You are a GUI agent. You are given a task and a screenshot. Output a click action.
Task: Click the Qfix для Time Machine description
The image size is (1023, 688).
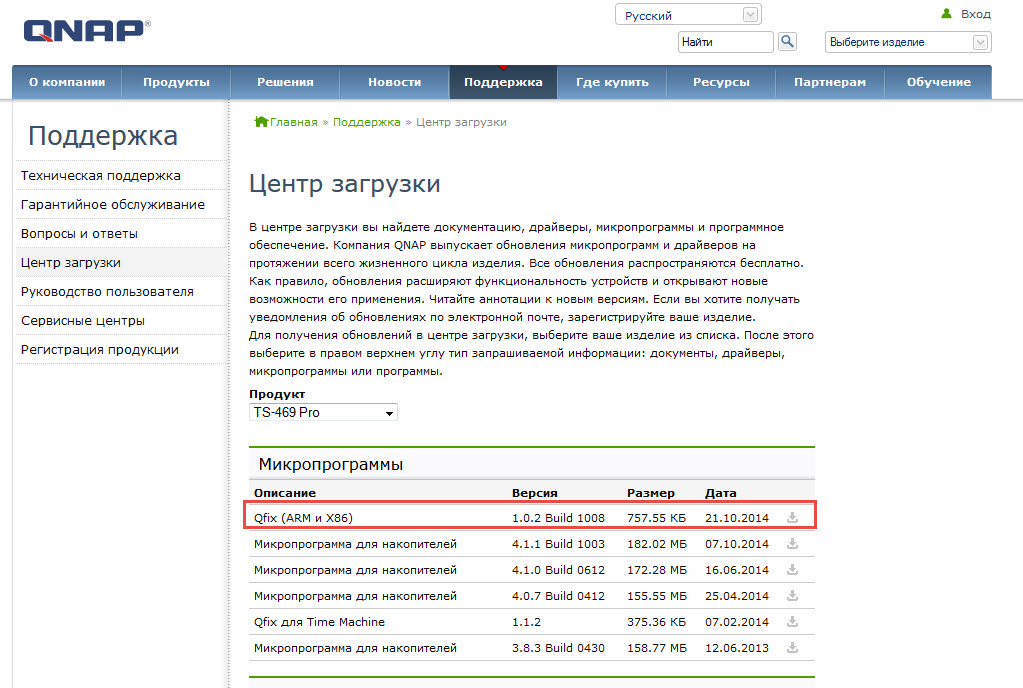click(x=319, y=622)
